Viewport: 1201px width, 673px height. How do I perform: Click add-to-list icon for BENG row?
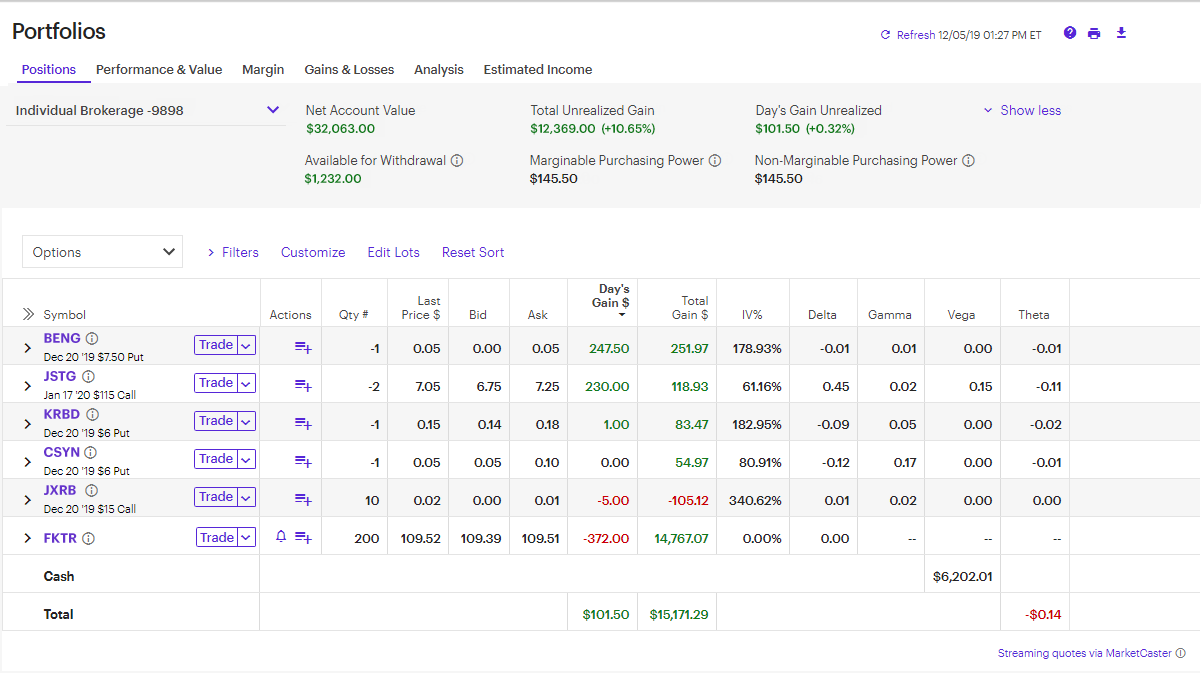303,347
